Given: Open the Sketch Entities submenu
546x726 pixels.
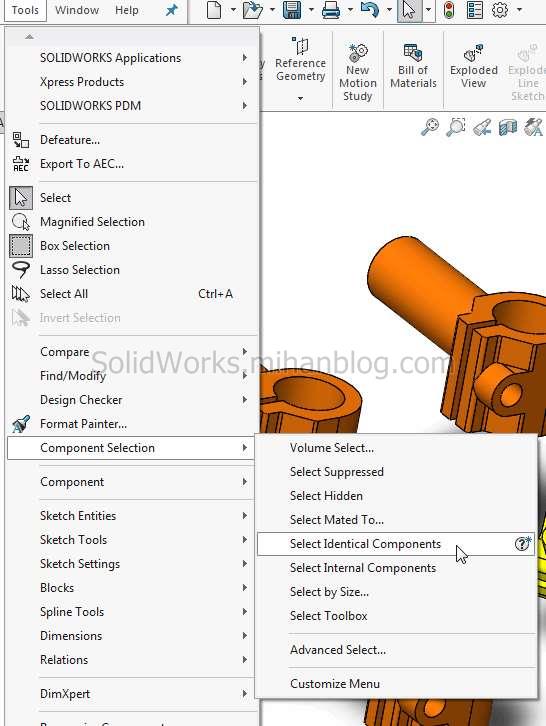Looking at the screenshot, I should [132, 516].
